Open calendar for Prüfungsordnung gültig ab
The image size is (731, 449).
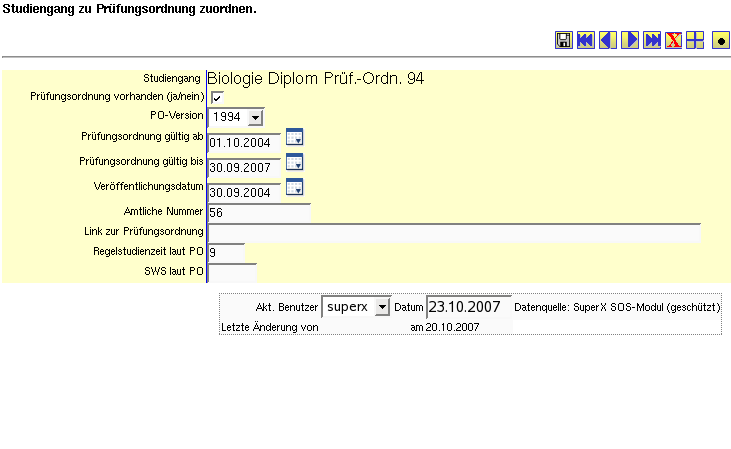pyautogui.click(x=294, y=138)
